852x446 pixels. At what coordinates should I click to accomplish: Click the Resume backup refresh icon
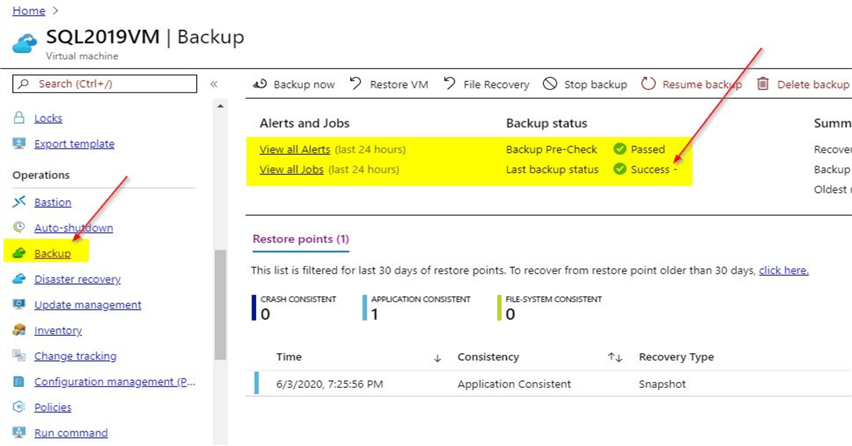(x=648, y=84)
